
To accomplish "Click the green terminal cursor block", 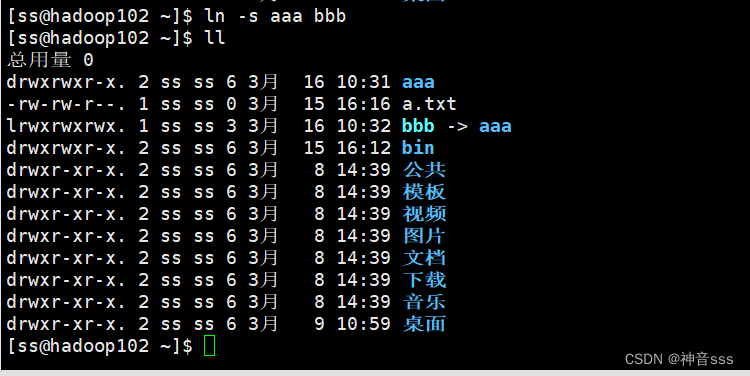I will pyautogui.click(x=210, y=346).
